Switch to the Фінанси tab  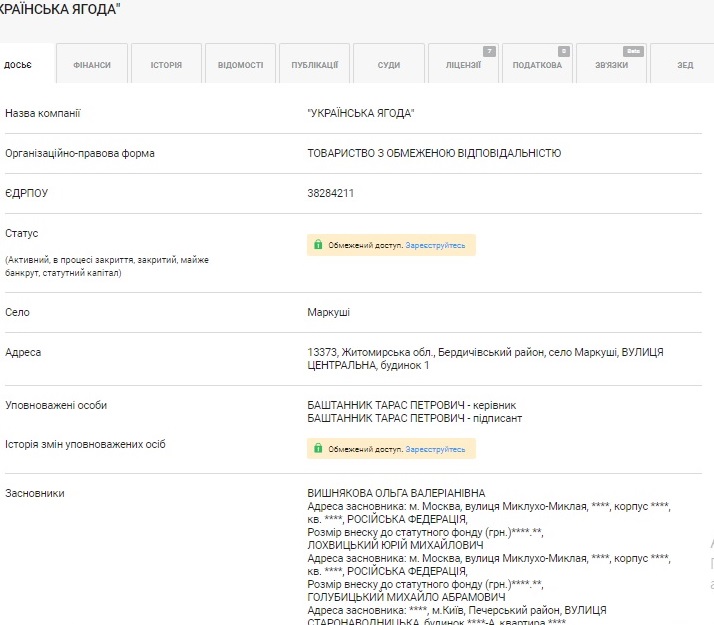tap(92, 65)
